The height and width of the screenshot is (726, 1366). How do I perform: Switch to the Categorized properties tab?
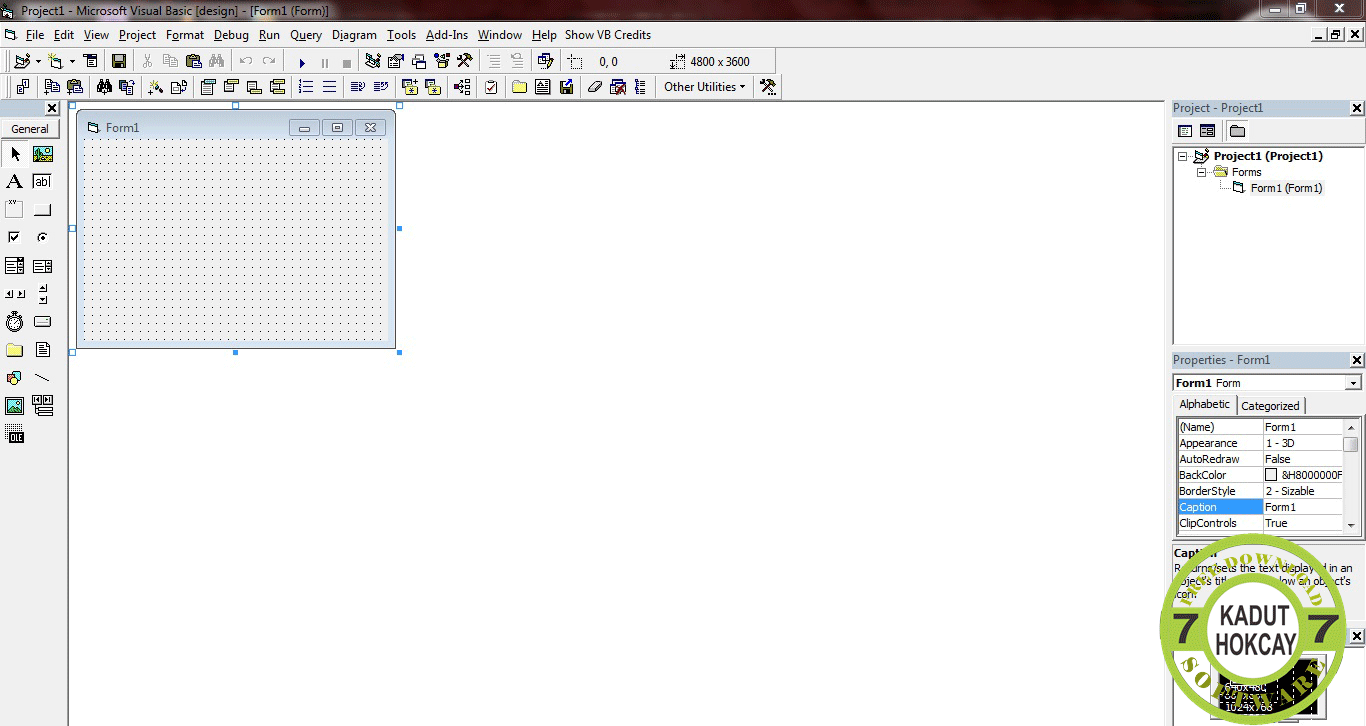tap(1270, 406)
